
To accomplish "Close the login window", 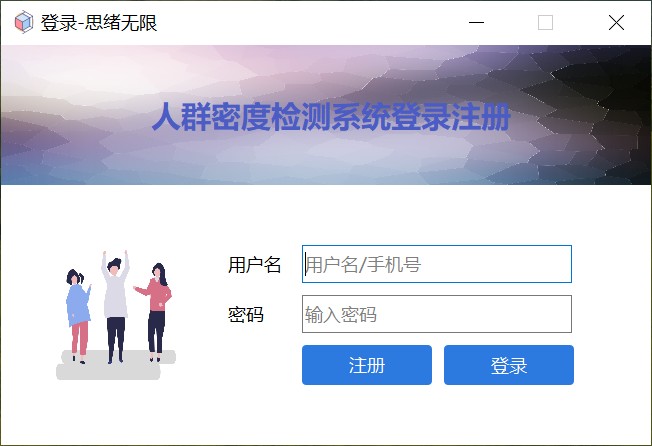I will click(x=616, y=22).
